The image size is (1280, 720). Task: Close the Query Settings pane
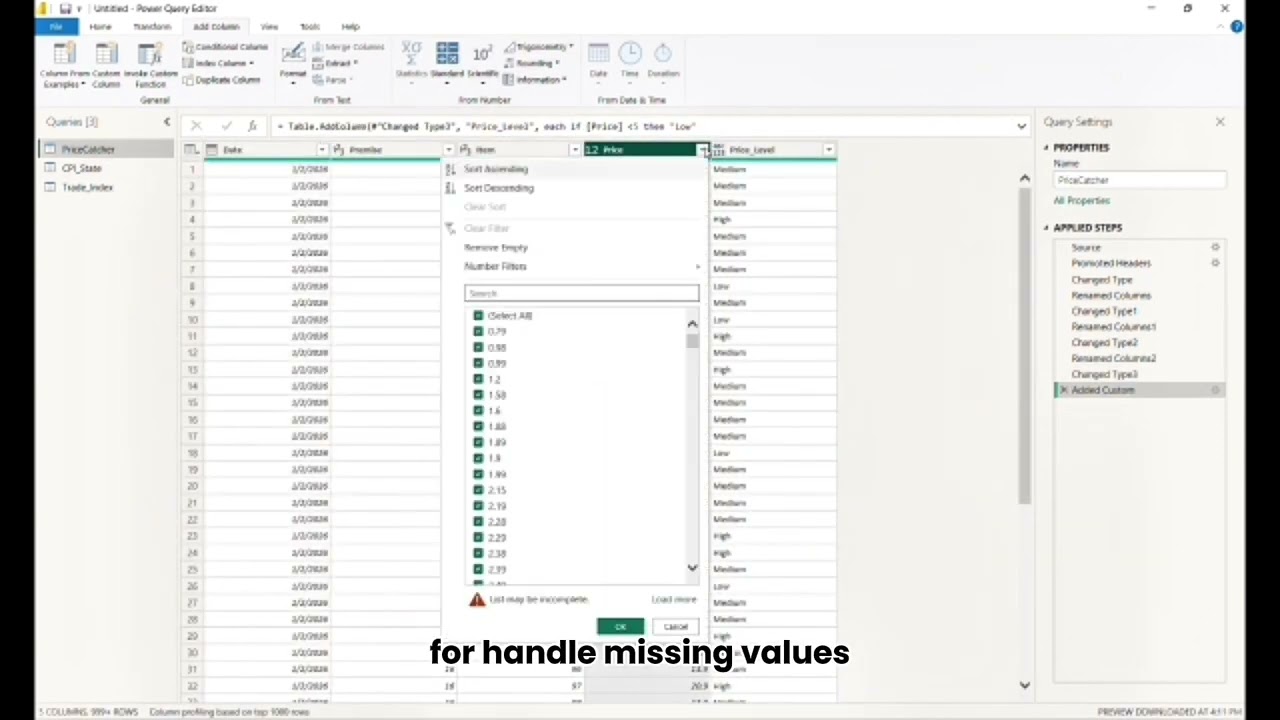tap(1220, 122)
